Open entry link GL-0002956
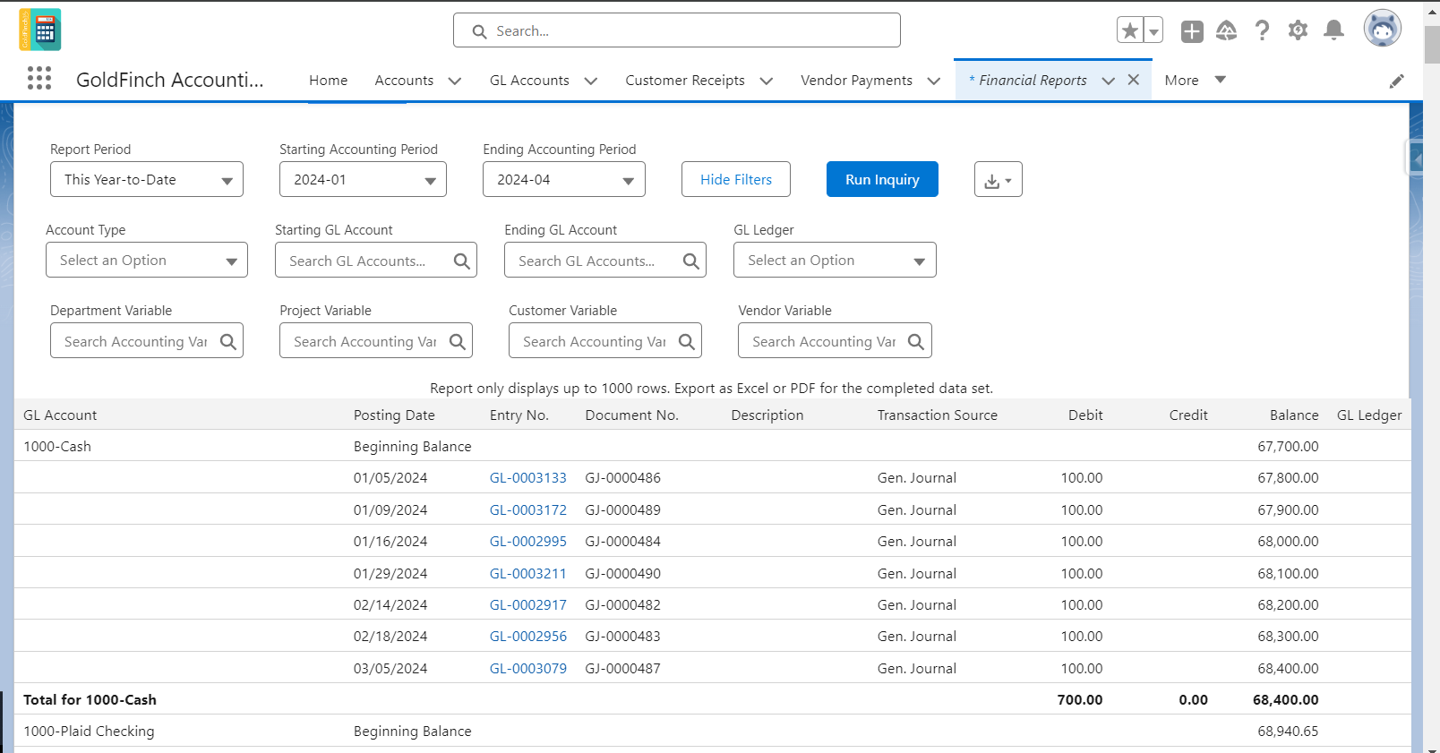This screenshot has width=1440, height=753. pyautogui.click(x=528, y=636)
